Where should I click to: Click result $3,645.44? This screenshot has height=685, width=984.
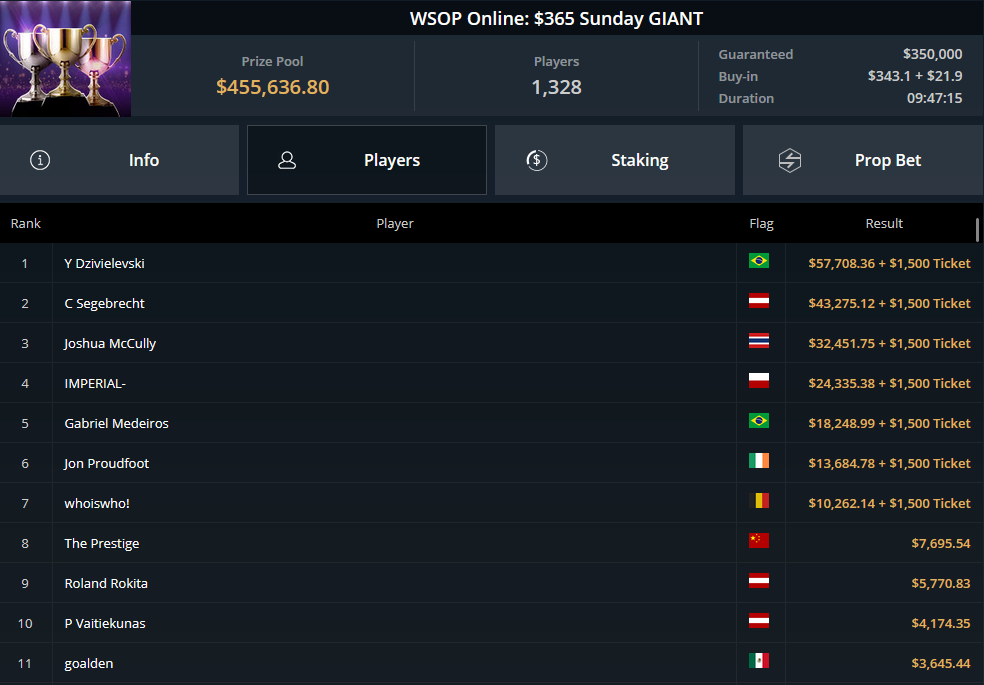coord(941,664)
